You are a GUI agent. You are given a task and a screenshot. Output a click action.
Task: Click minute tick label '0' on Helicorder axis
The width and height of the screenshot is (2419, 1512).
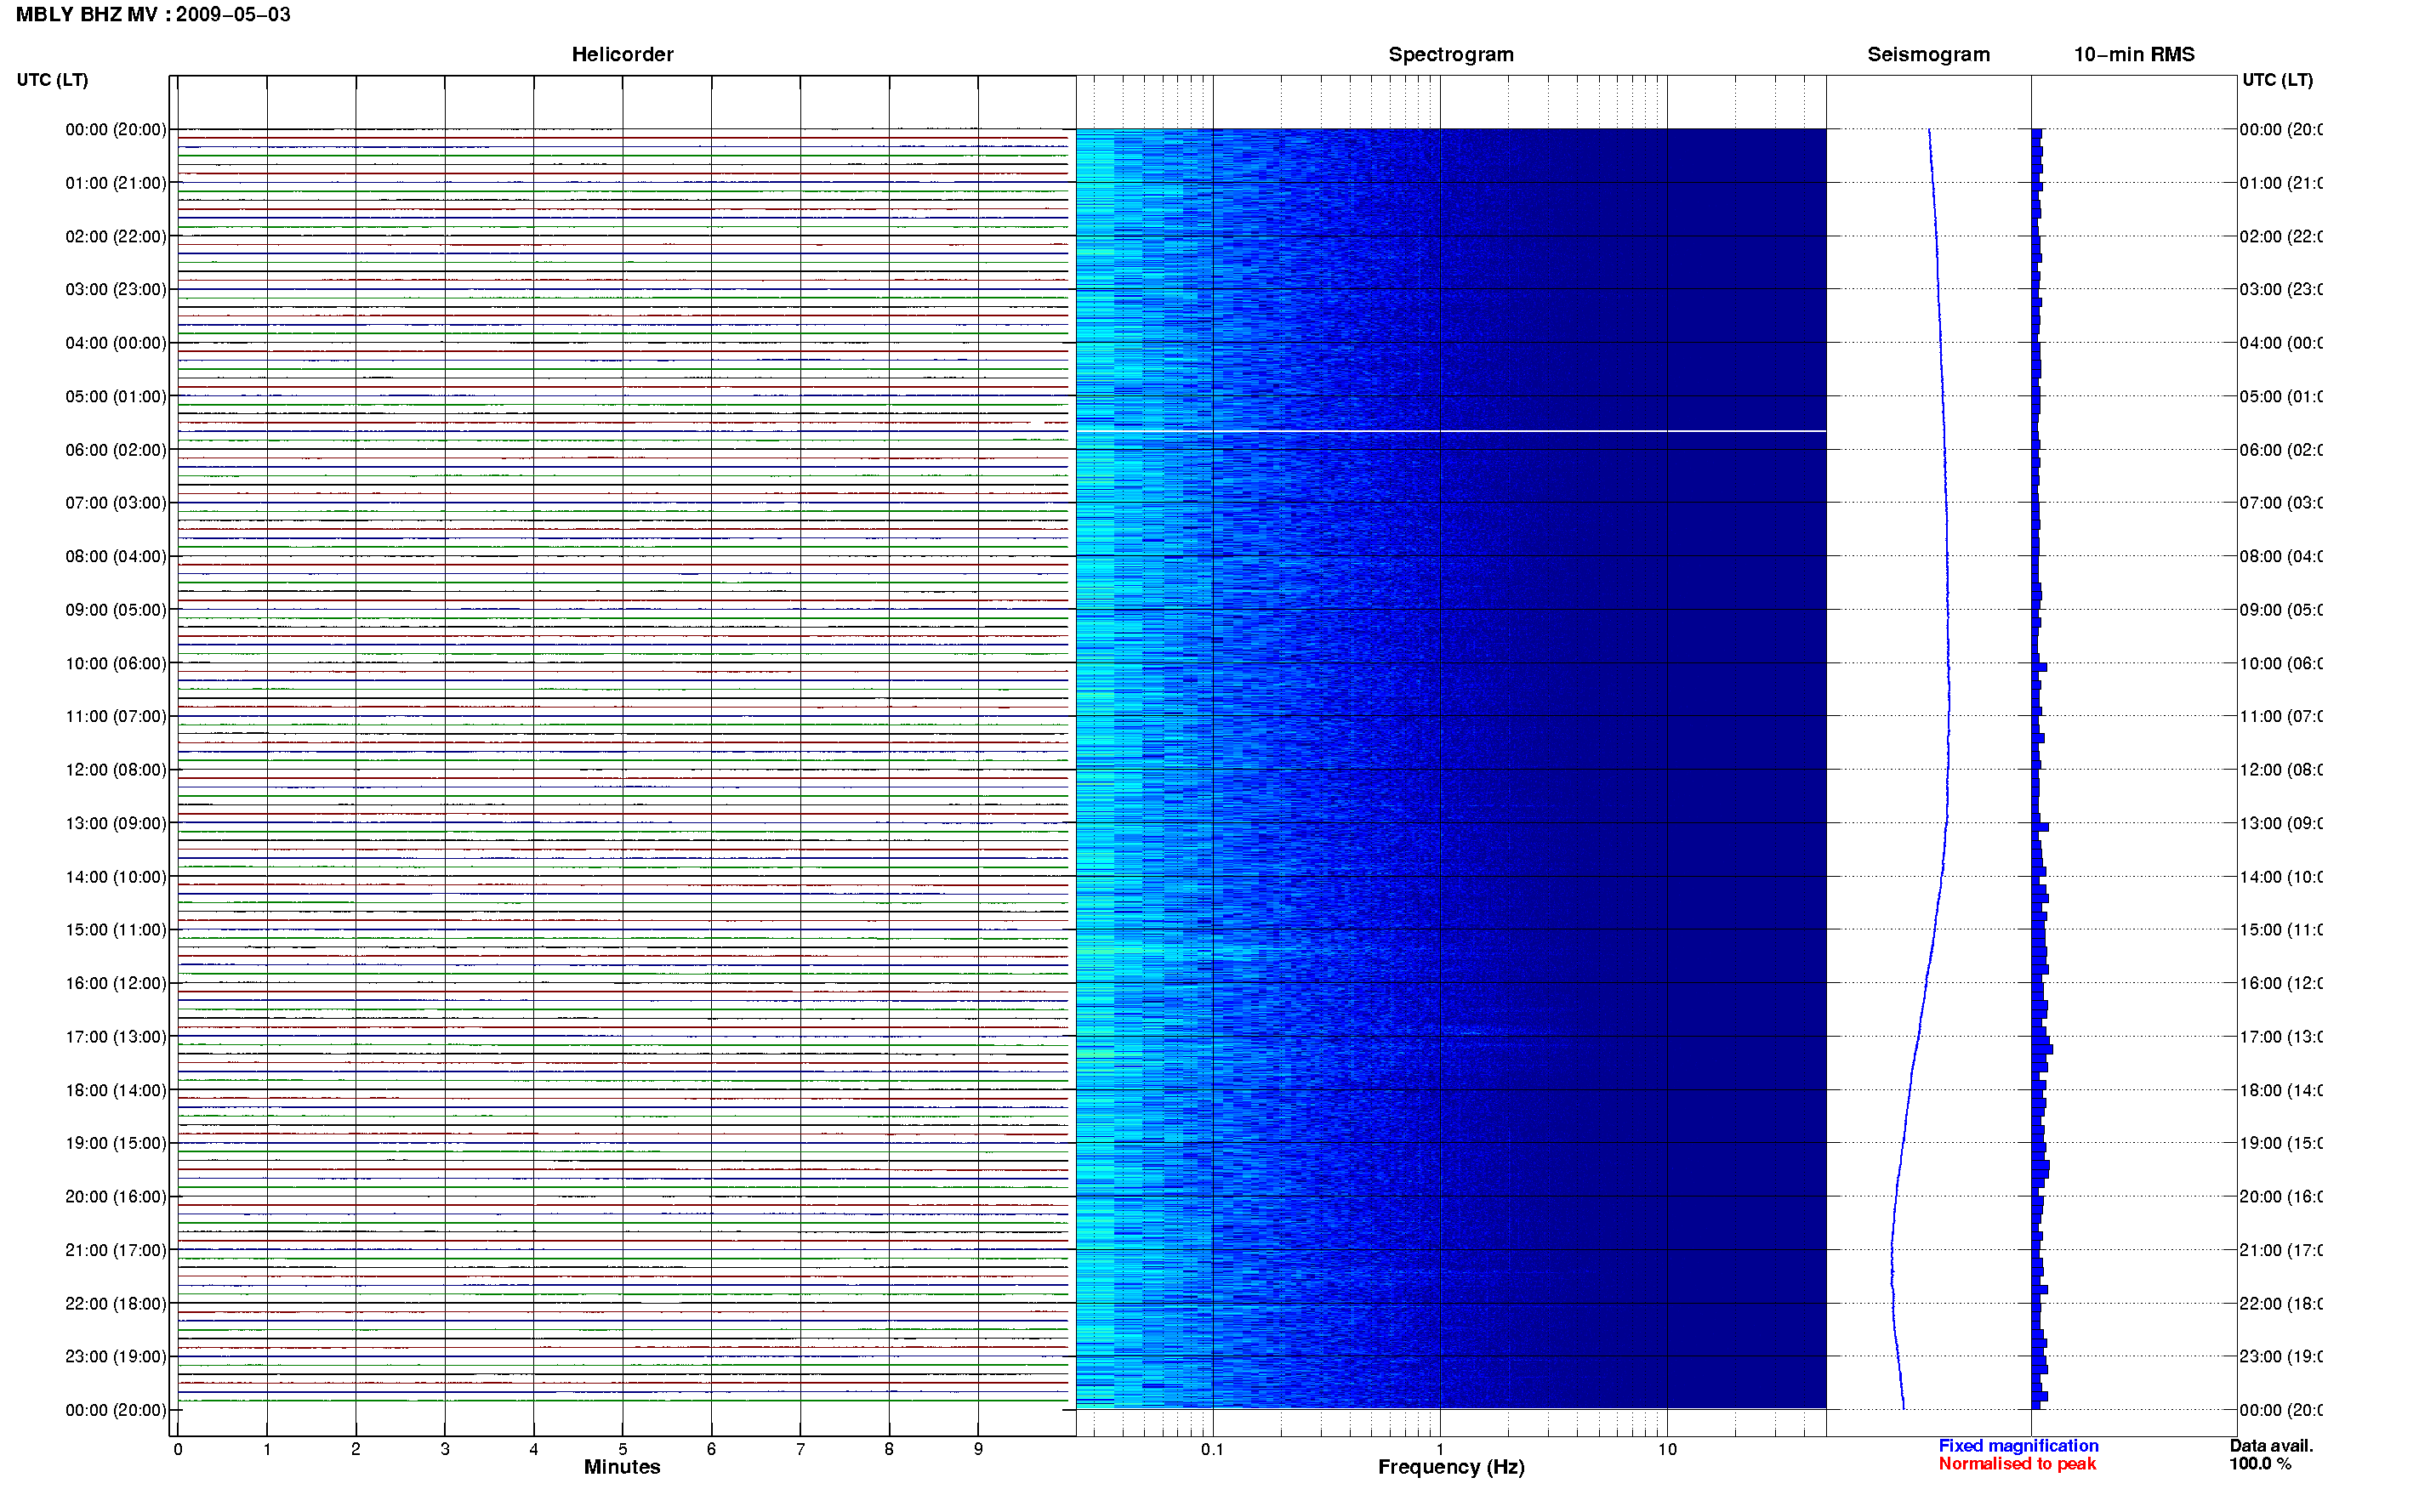coord(178,1450)
